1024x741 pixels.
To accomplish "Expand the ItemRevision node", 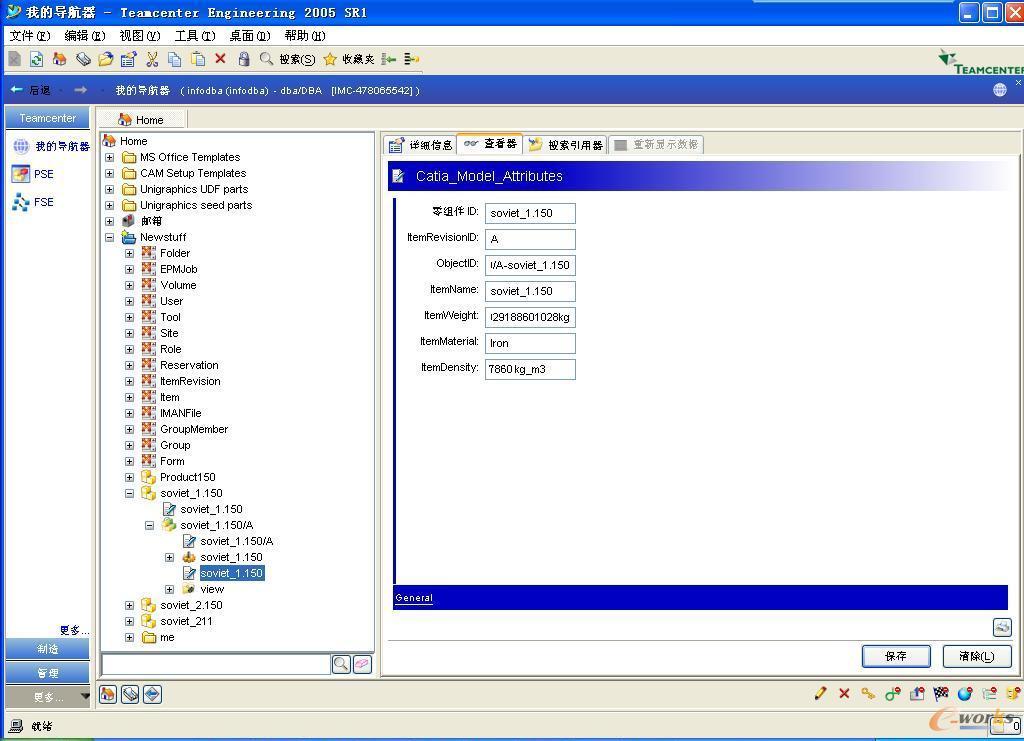I will [129, 381].
